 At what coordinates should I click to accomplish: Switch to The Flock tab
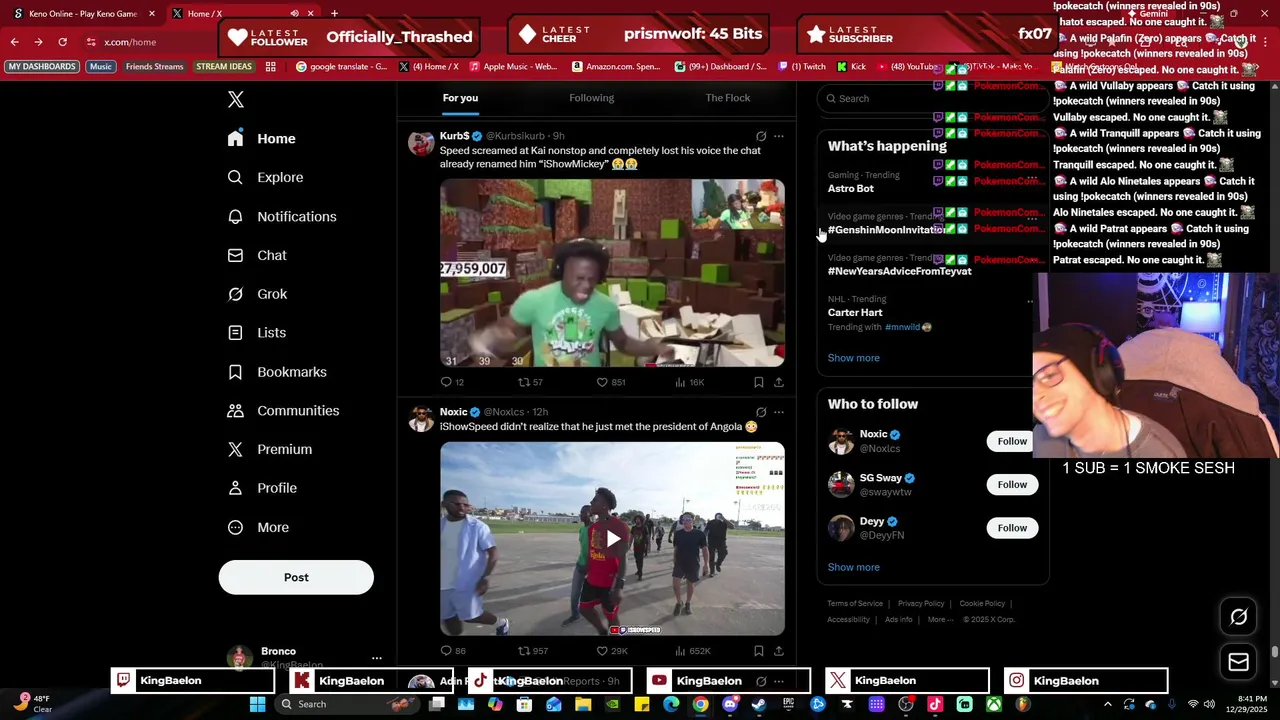[728, 98]
